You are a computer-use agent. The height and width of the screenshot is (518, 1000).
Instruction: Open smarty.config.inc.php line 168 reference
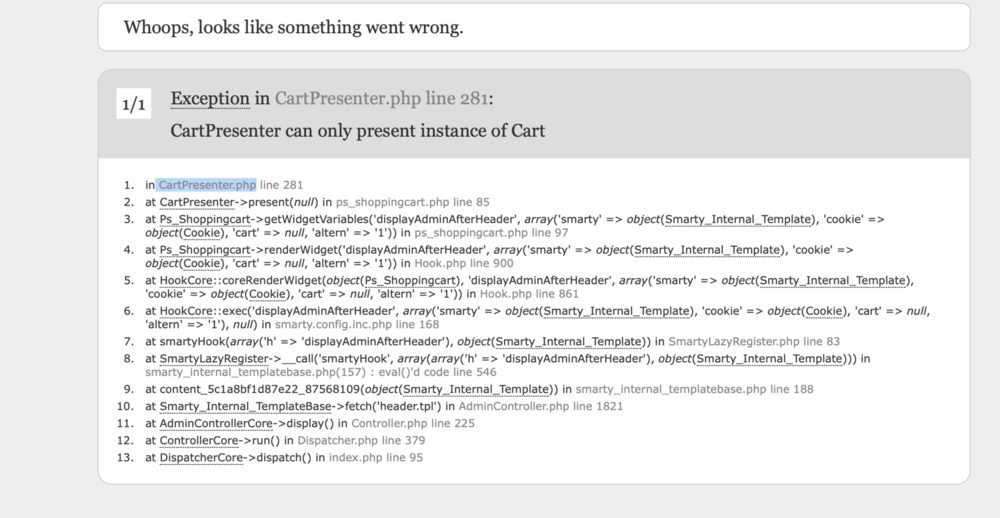click(357, 325)
